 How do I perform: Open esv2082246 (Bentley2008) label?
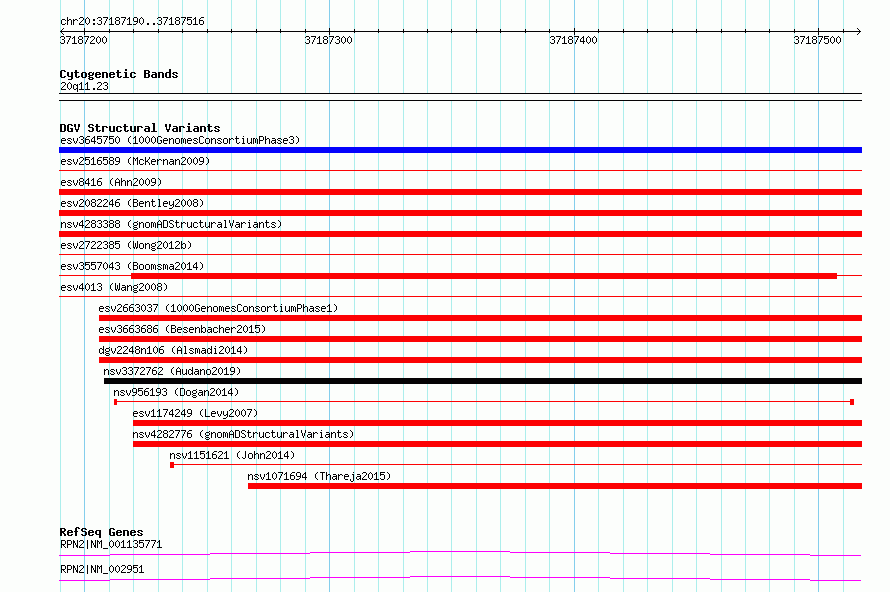tap(132, 203)
